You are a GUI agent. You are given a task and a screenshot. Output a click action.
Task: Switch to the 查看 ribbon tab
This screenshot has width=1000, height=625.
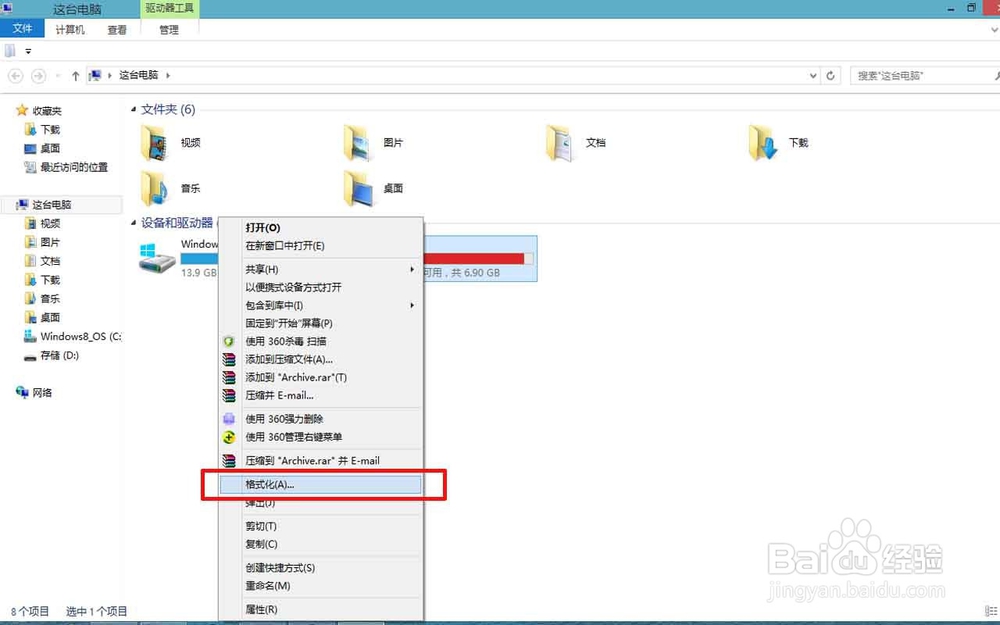(117, 29)
